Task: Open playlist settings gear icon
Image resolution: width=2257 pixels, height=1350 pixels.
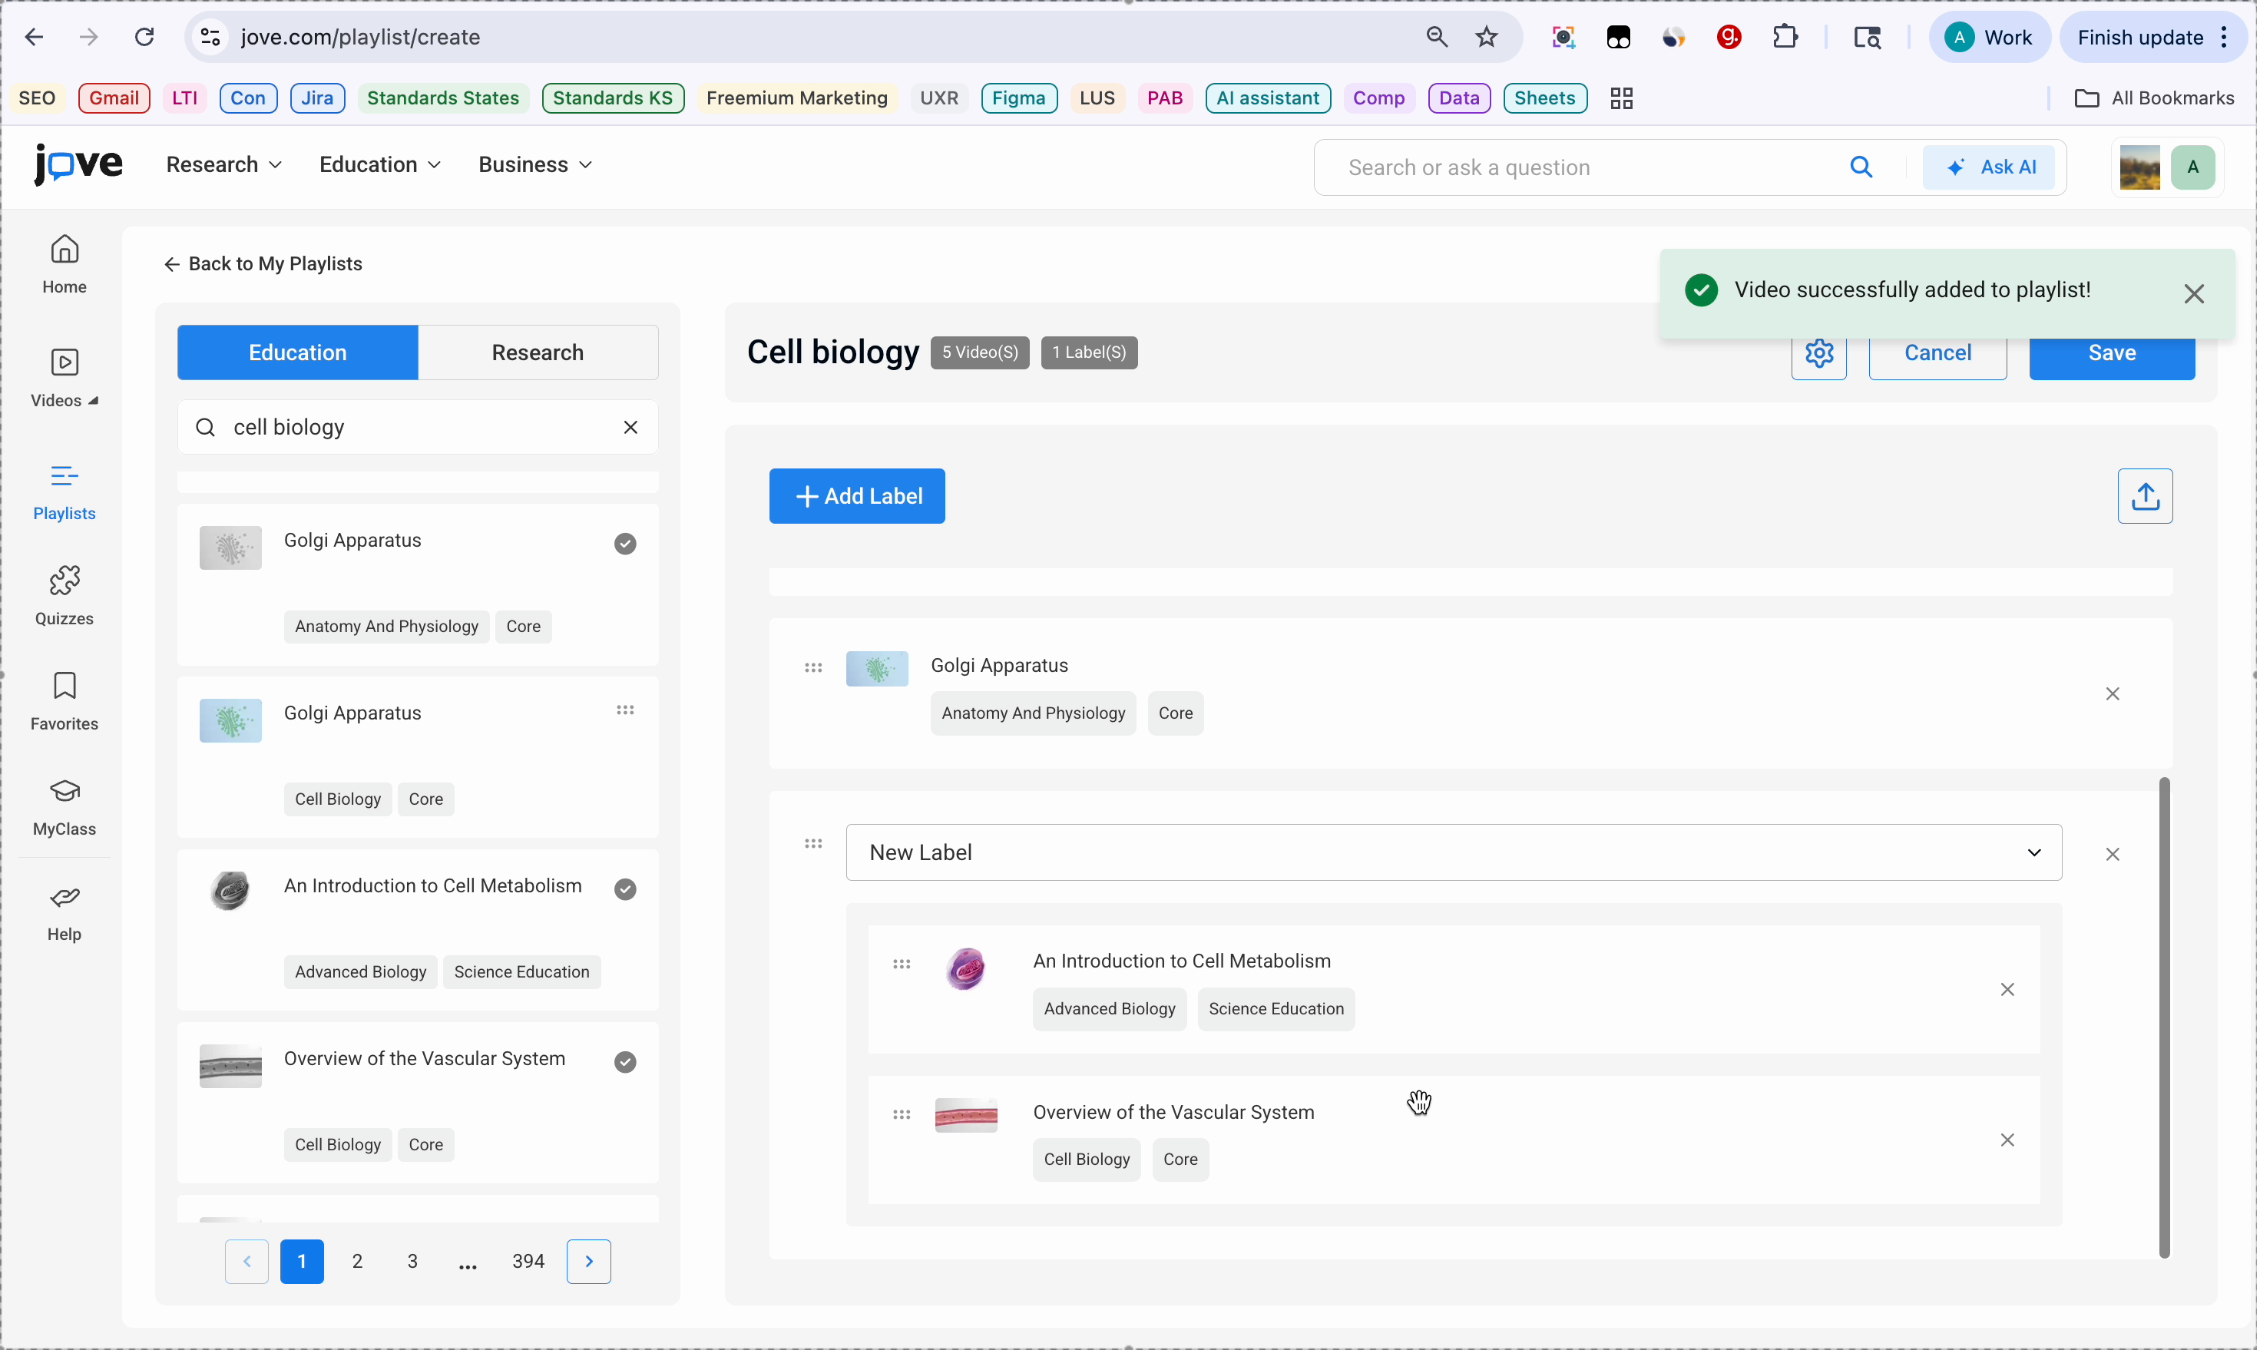Action: coord(1819,353)
